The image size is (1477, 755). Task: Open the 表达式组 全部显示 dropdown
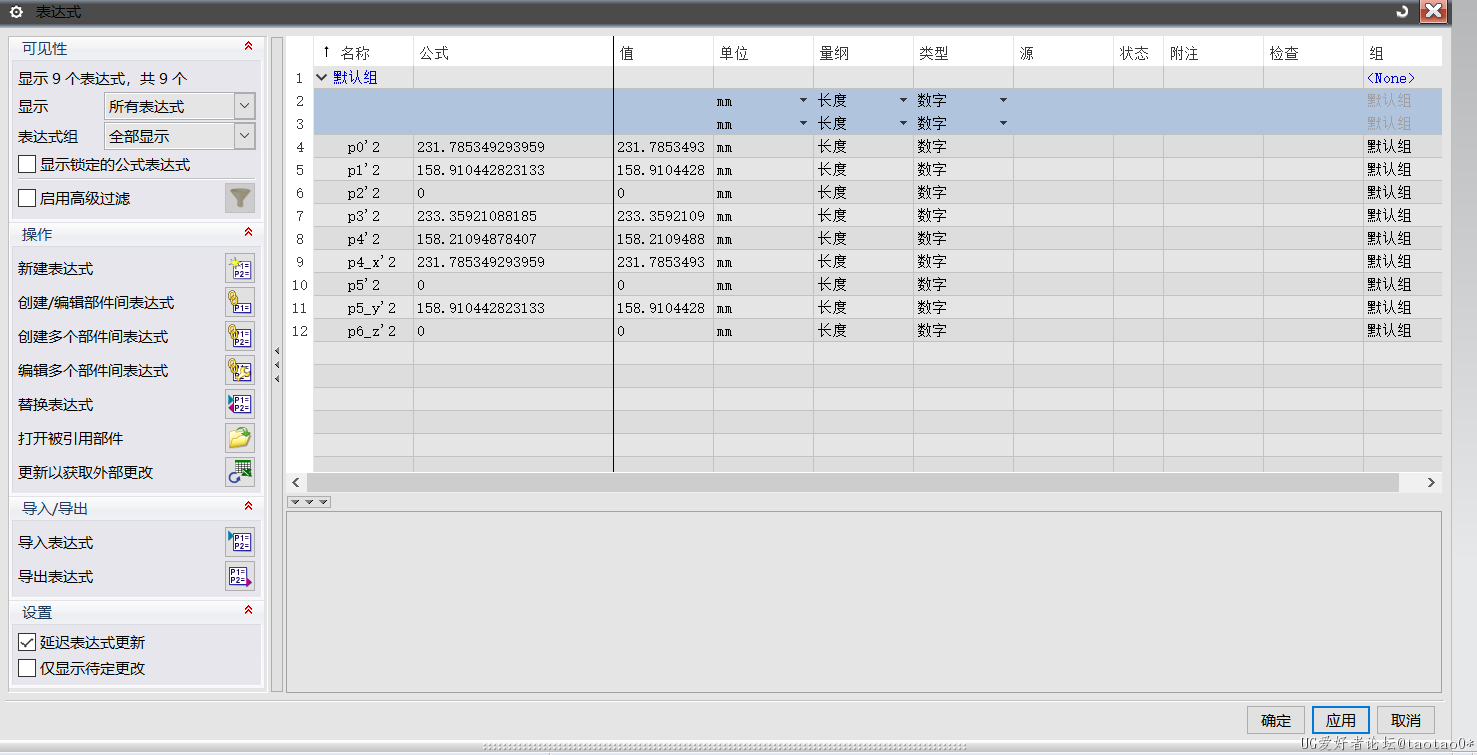coord(180,136)
